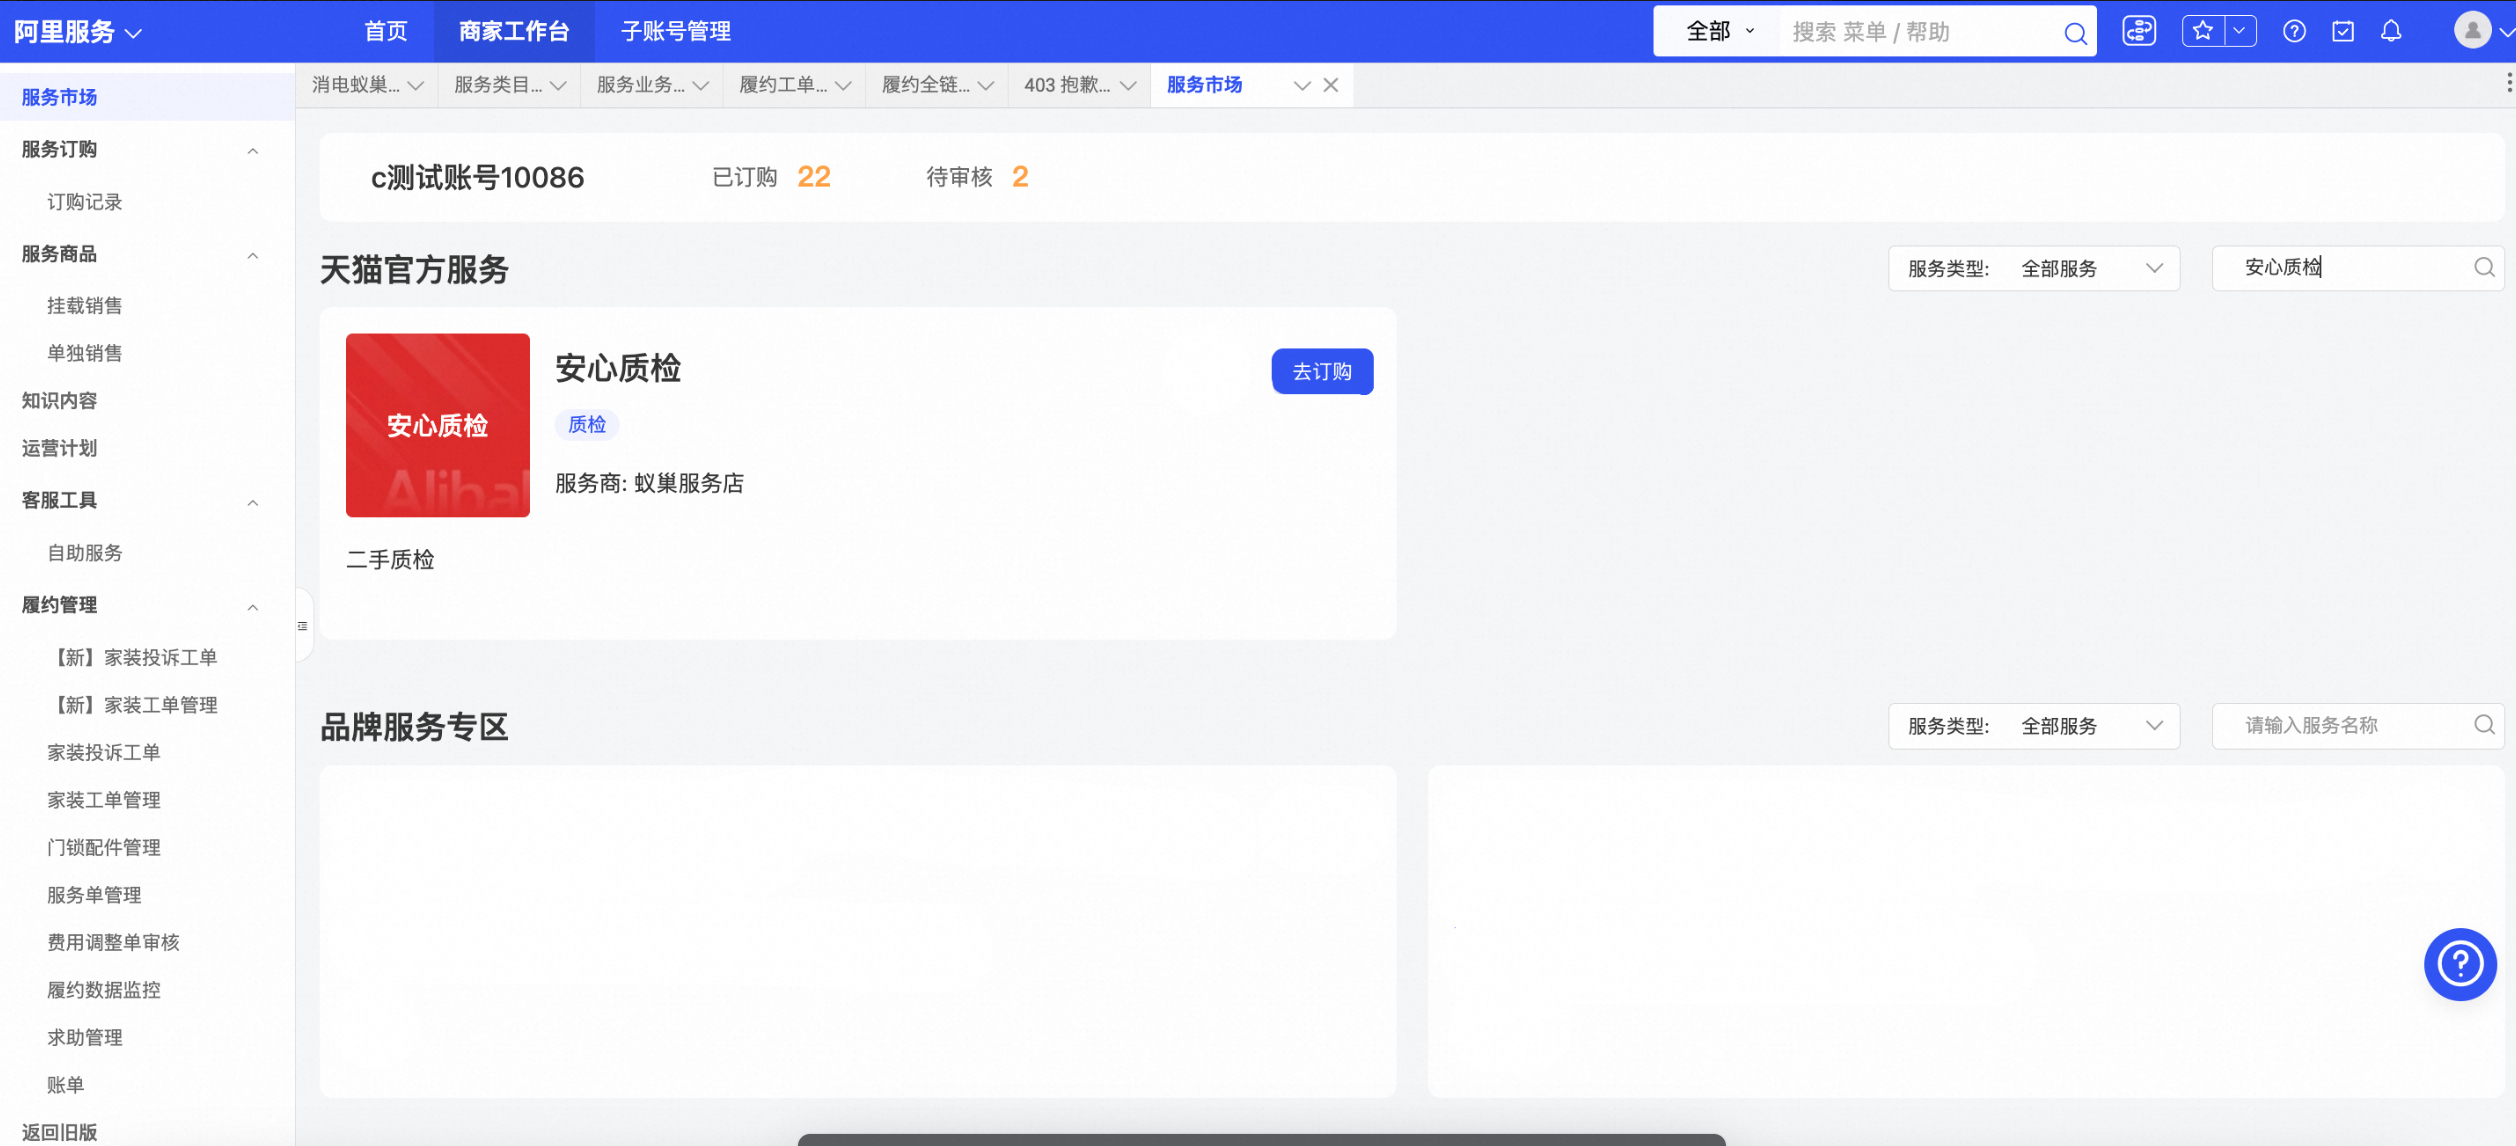Open 账单 in the sidebar
Screen dimensions: 2516x1146
click(x=66, y=1085)
